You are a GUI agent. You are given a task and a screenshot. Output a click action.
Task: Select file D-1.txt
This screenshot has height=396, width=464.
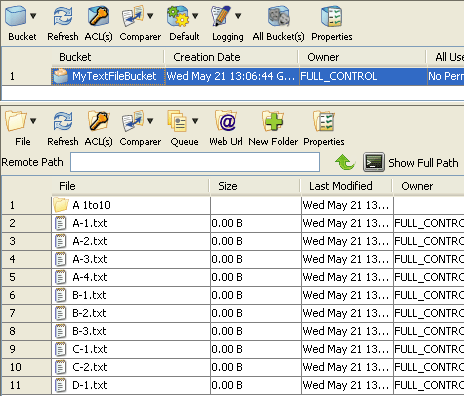(x=233, y=385)
